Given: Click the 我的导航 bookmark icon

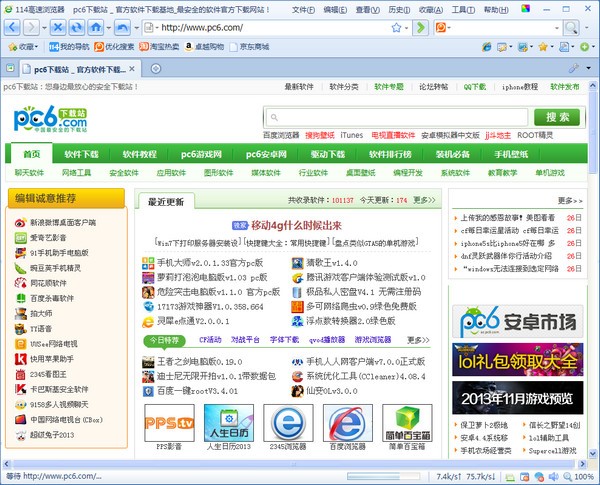Looking at the screenshot, I should pos(54,47).
